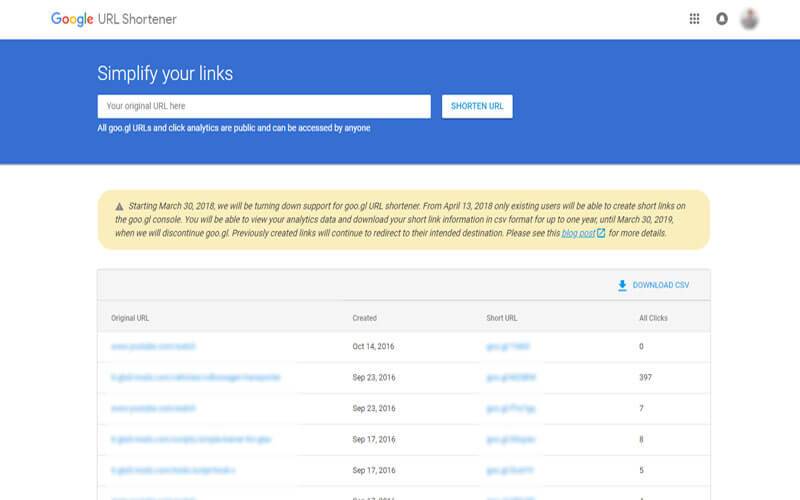
Task: Open the Google apps grid menu
Action: click(x=695, y=19)
